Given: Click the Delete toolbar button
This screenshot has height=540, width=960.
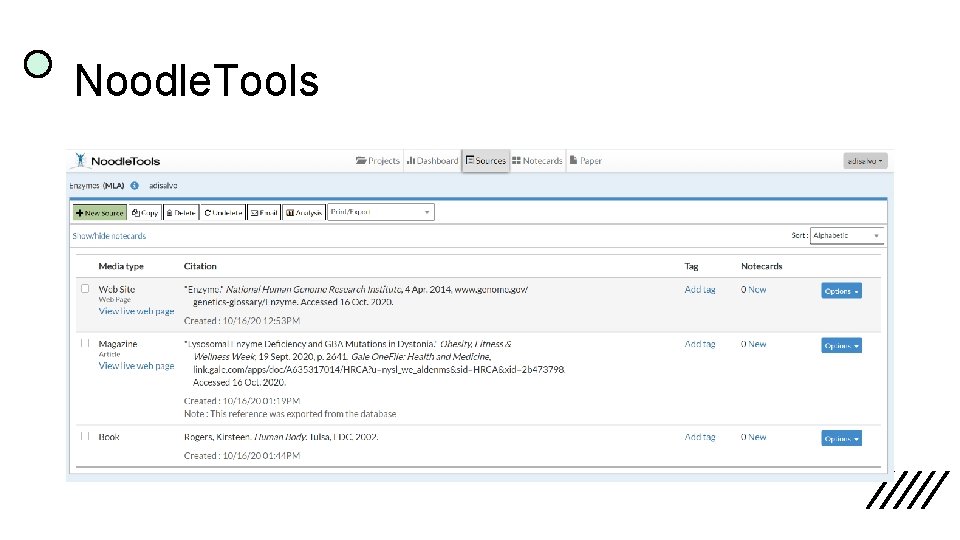Looking at the screenshot, I should pyautogui.click(x=181, y=212).
